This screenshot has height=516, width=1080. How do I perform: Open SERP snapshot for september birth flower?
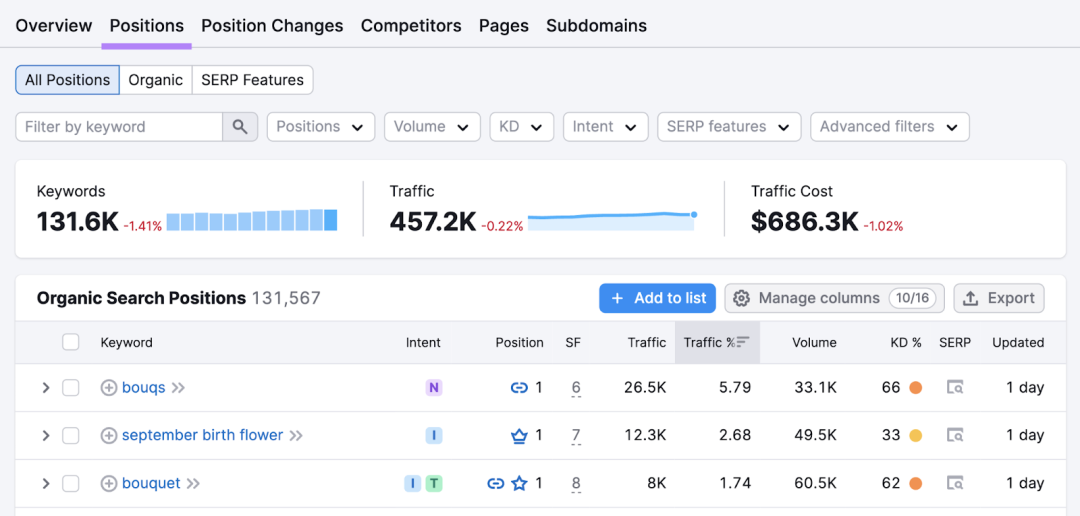click(955, 435)
